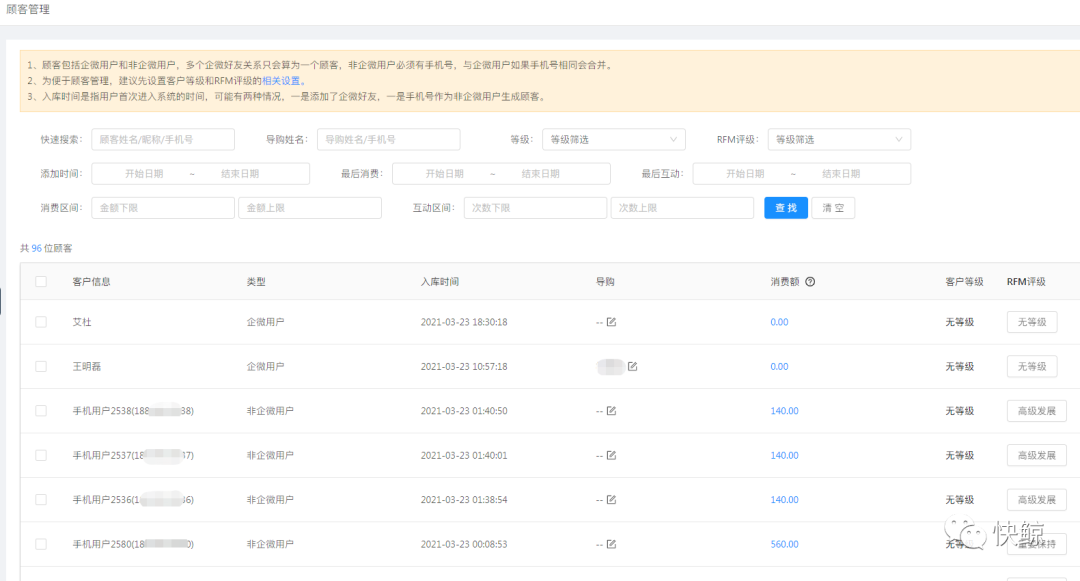Viewport: 1080px width, 581px height.
Task: Open the 添加时间 start date picker
Action: click(144, 174)
